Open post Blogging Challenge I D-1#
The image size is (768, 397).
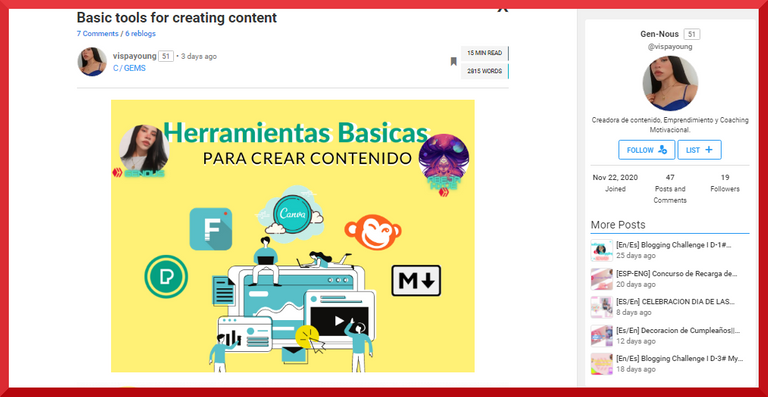pyautogui.click(x=673, y=245)
